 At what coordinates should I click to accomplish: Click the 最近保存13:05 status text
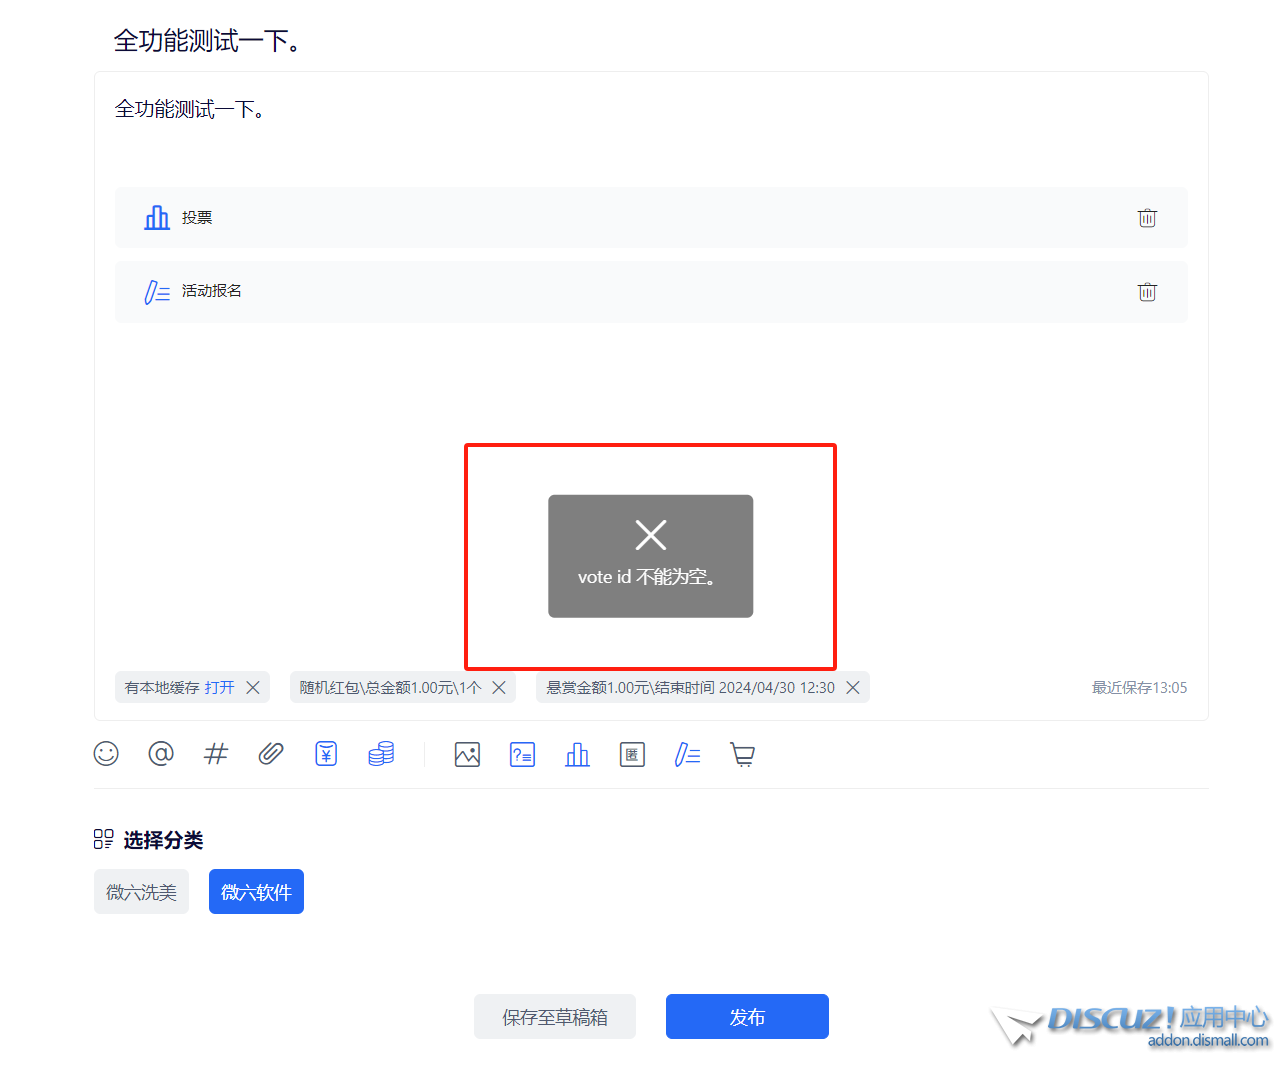click(x=1139, y=687)
